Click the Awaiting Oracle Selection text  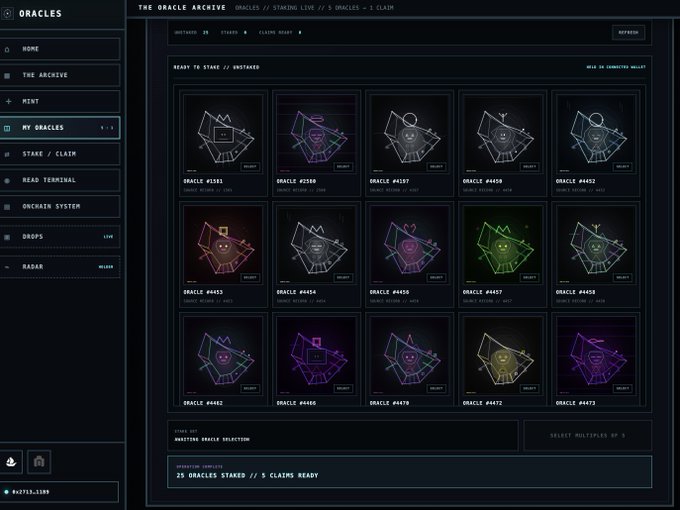212,439
